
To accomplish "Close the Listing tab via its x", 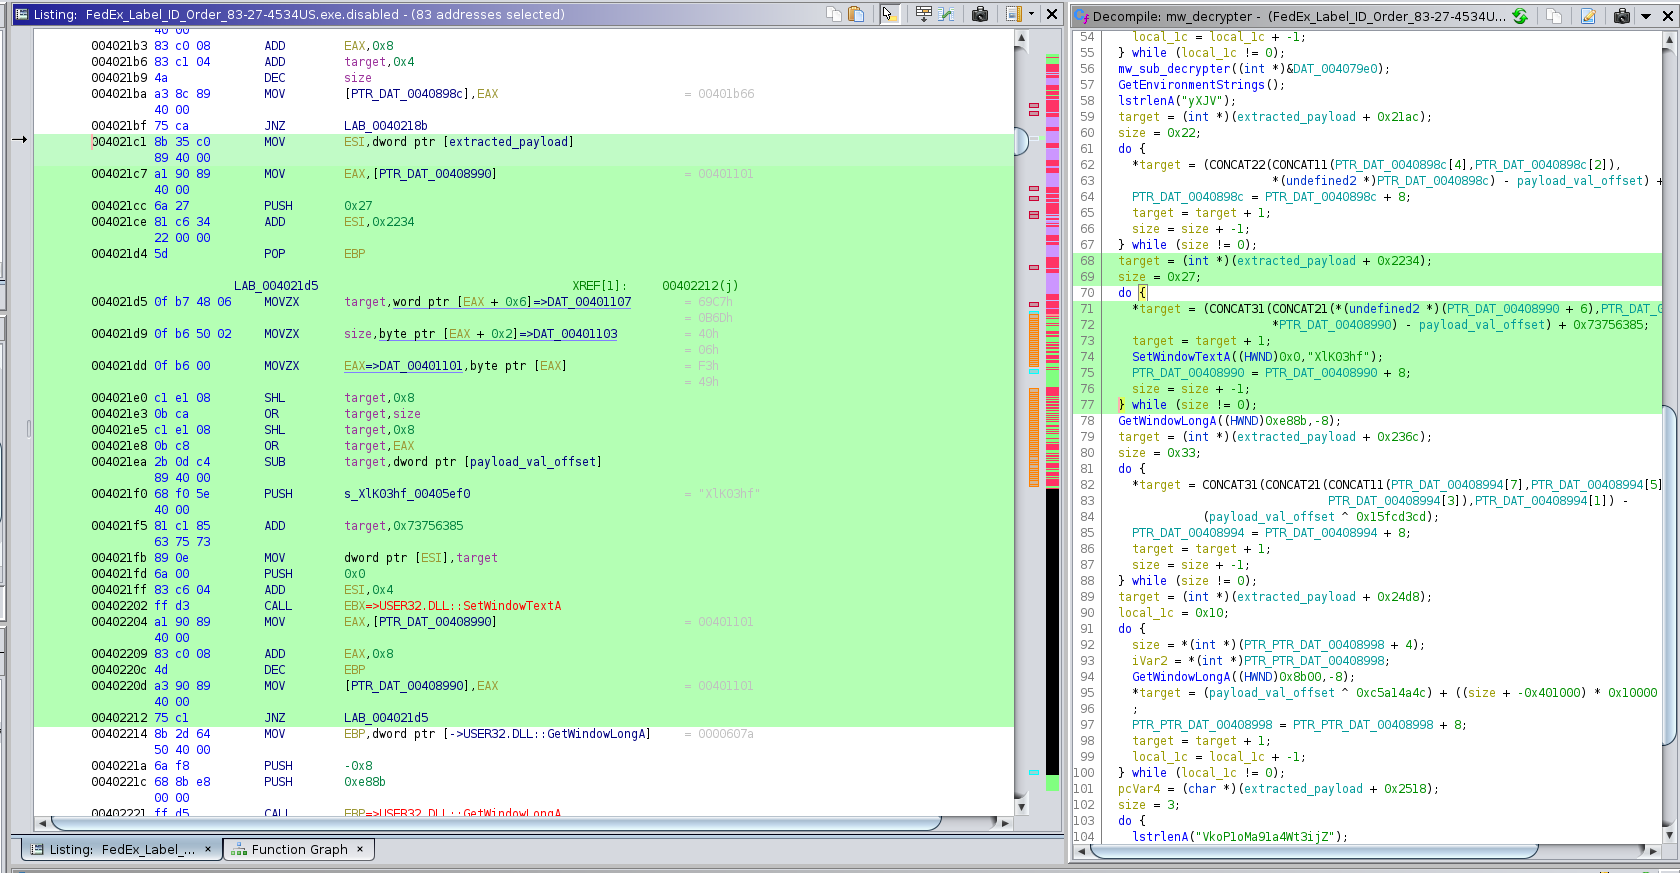I will 208,849.
